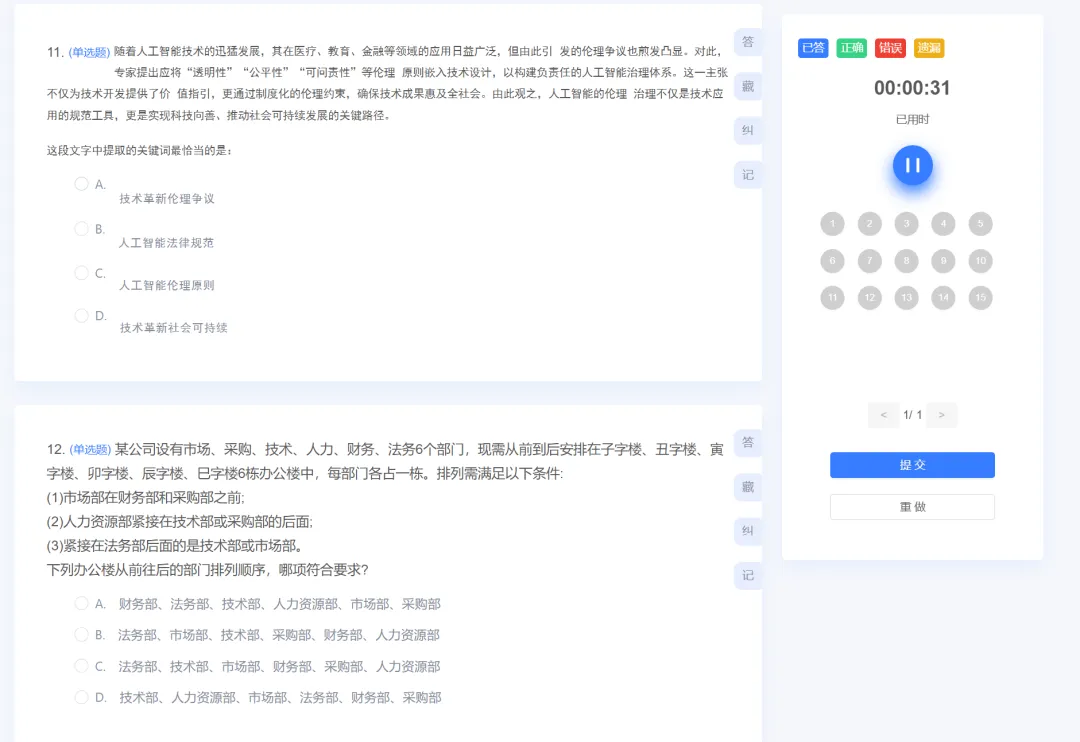Click the red 错误 legend tag
The height and width of the screenshot is (742, 1080).
890,48
